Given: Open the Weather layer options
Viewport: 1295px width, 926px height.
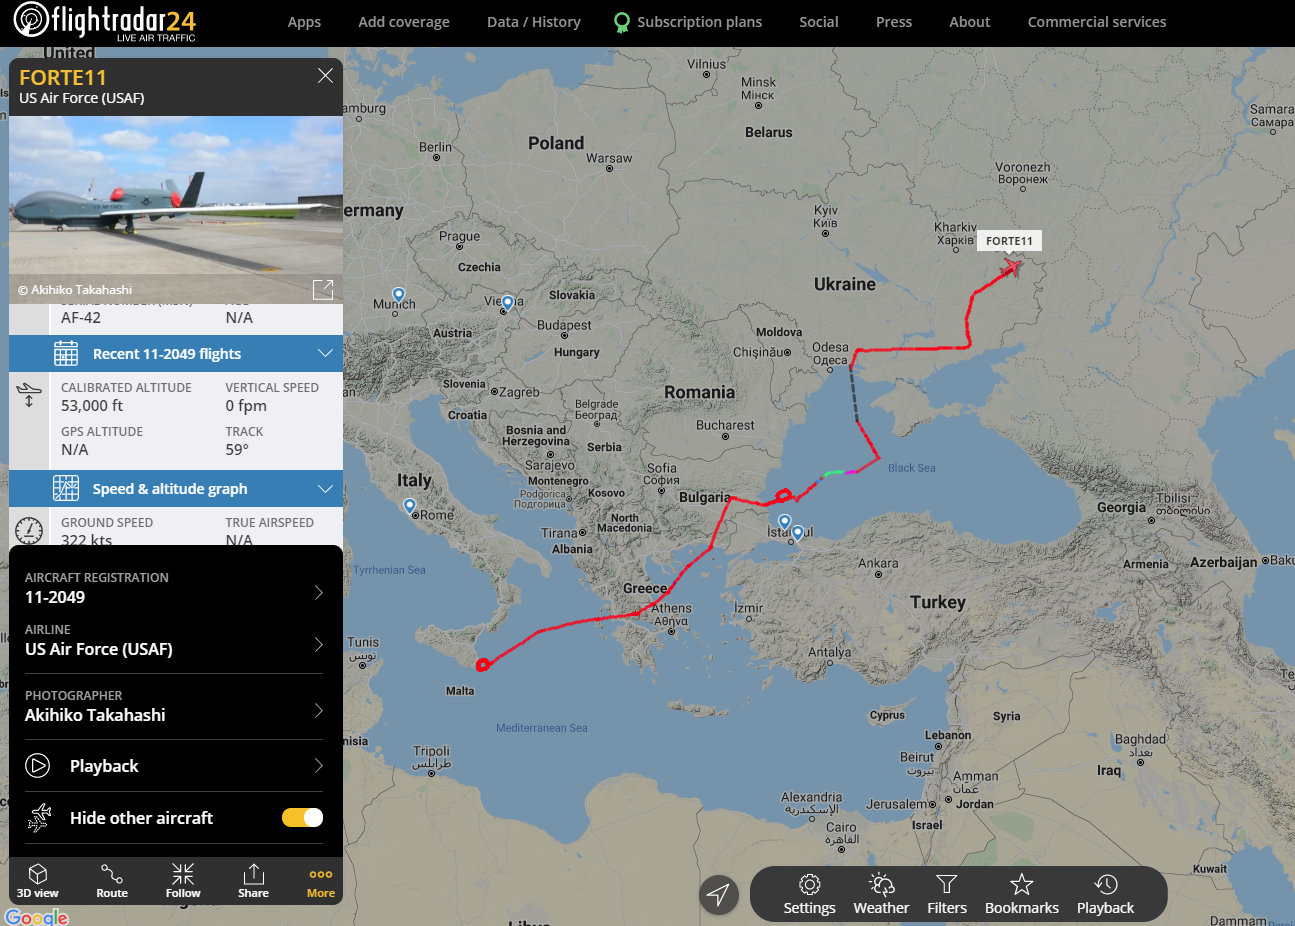Looking at the screenshot, I should (x=881, y=894).
